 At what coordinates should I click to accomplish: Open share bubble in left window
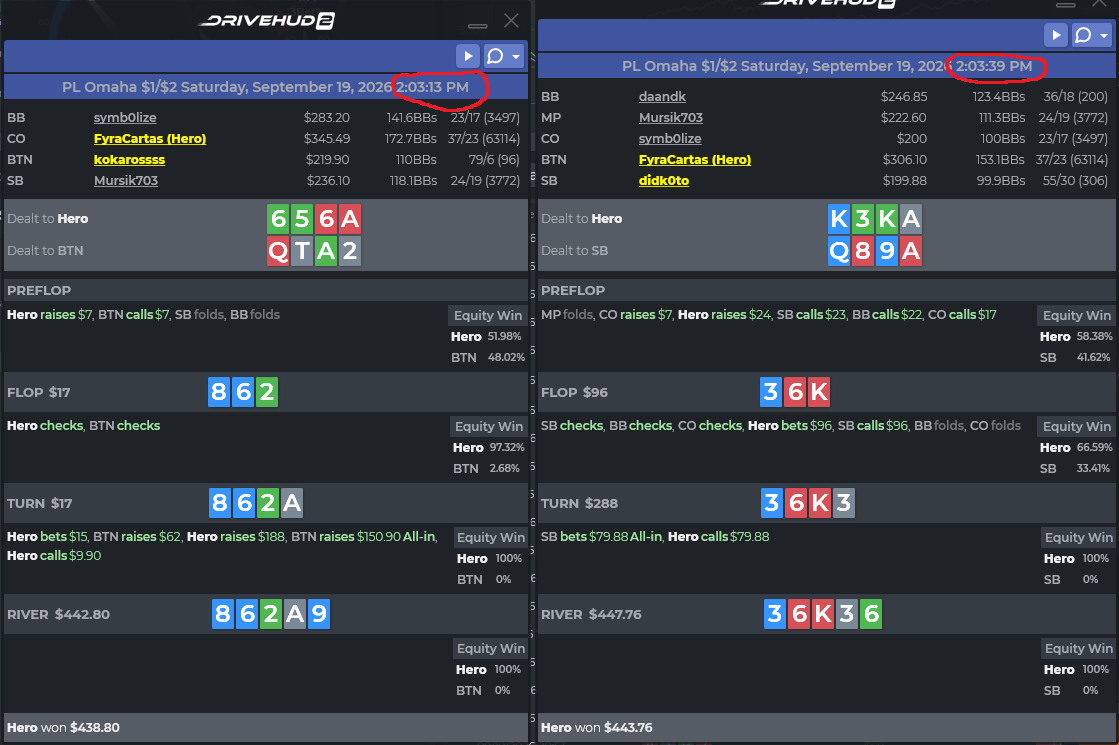(495, 56)
